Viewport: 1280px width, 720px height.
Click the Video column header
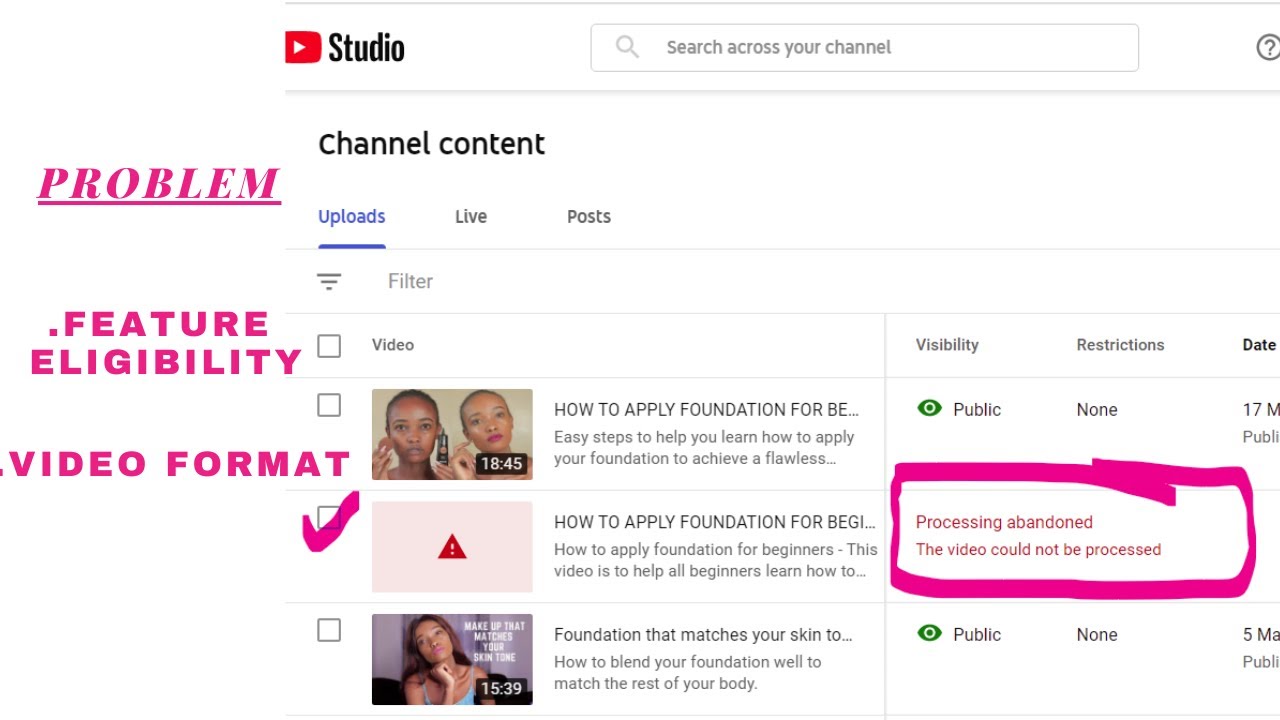pyautogui.click(x=393, y=345)
